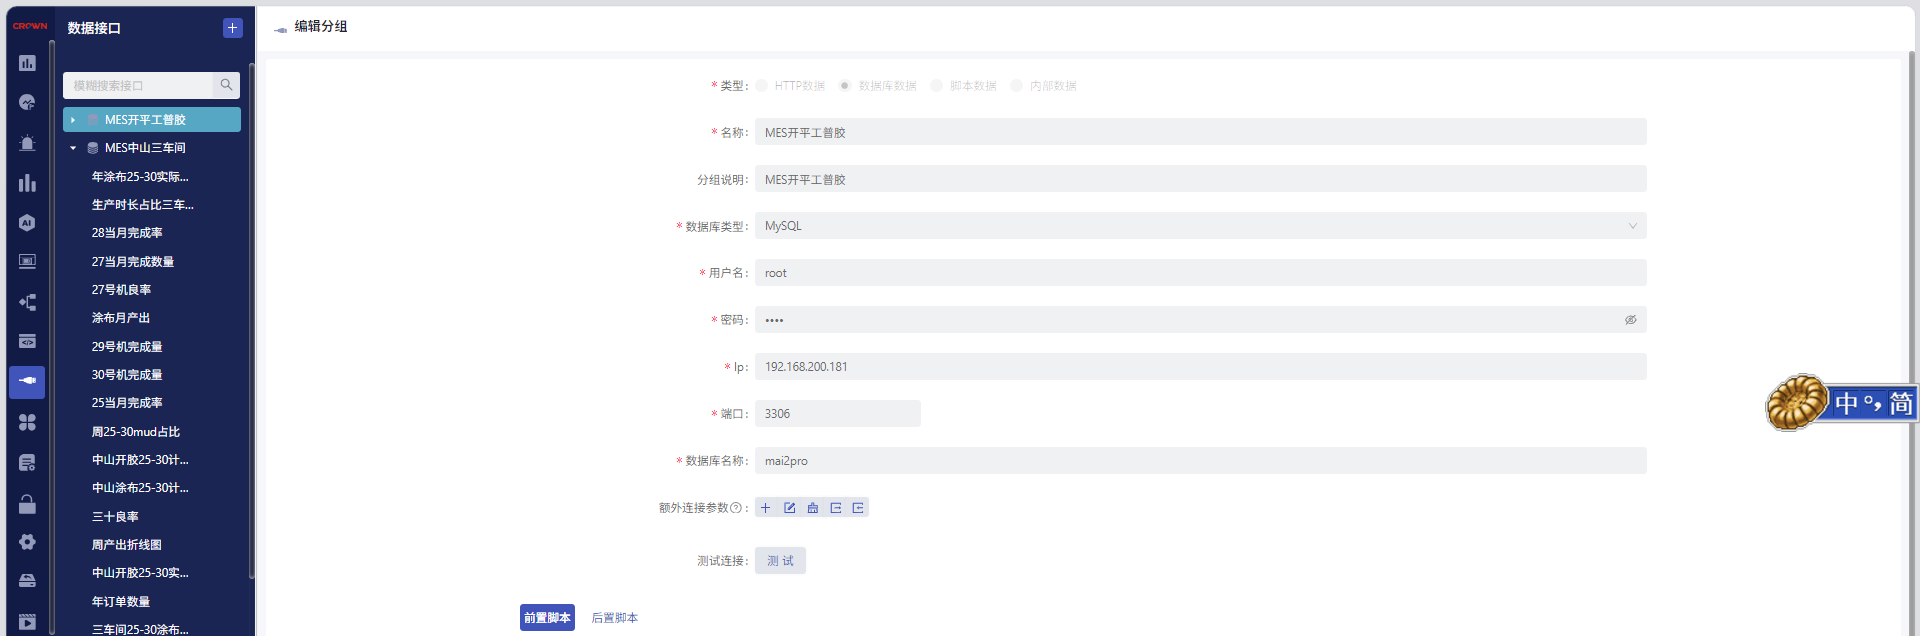Open the gear settings icon in left rail
The image size is (1920, 636).
[x=27, y=542]
